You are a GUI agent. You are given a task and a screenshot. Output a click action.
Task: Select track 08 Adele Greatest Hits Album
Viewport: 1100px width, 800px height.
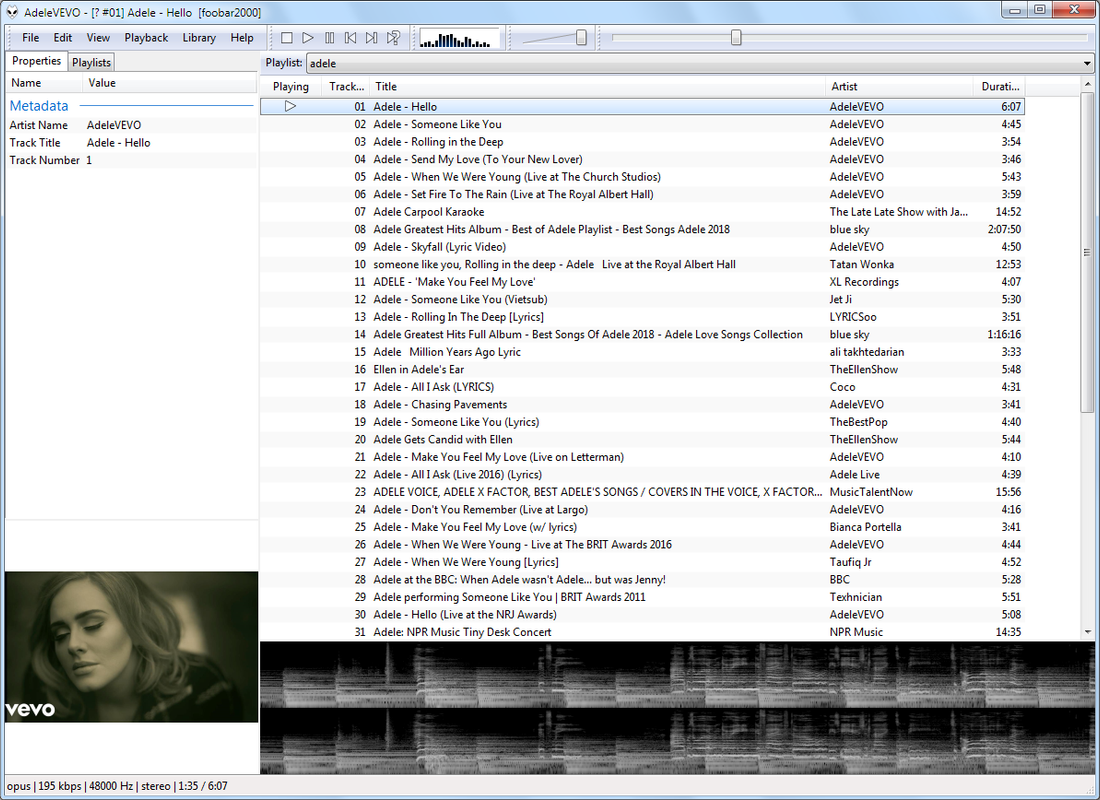(x=642, y=229)
